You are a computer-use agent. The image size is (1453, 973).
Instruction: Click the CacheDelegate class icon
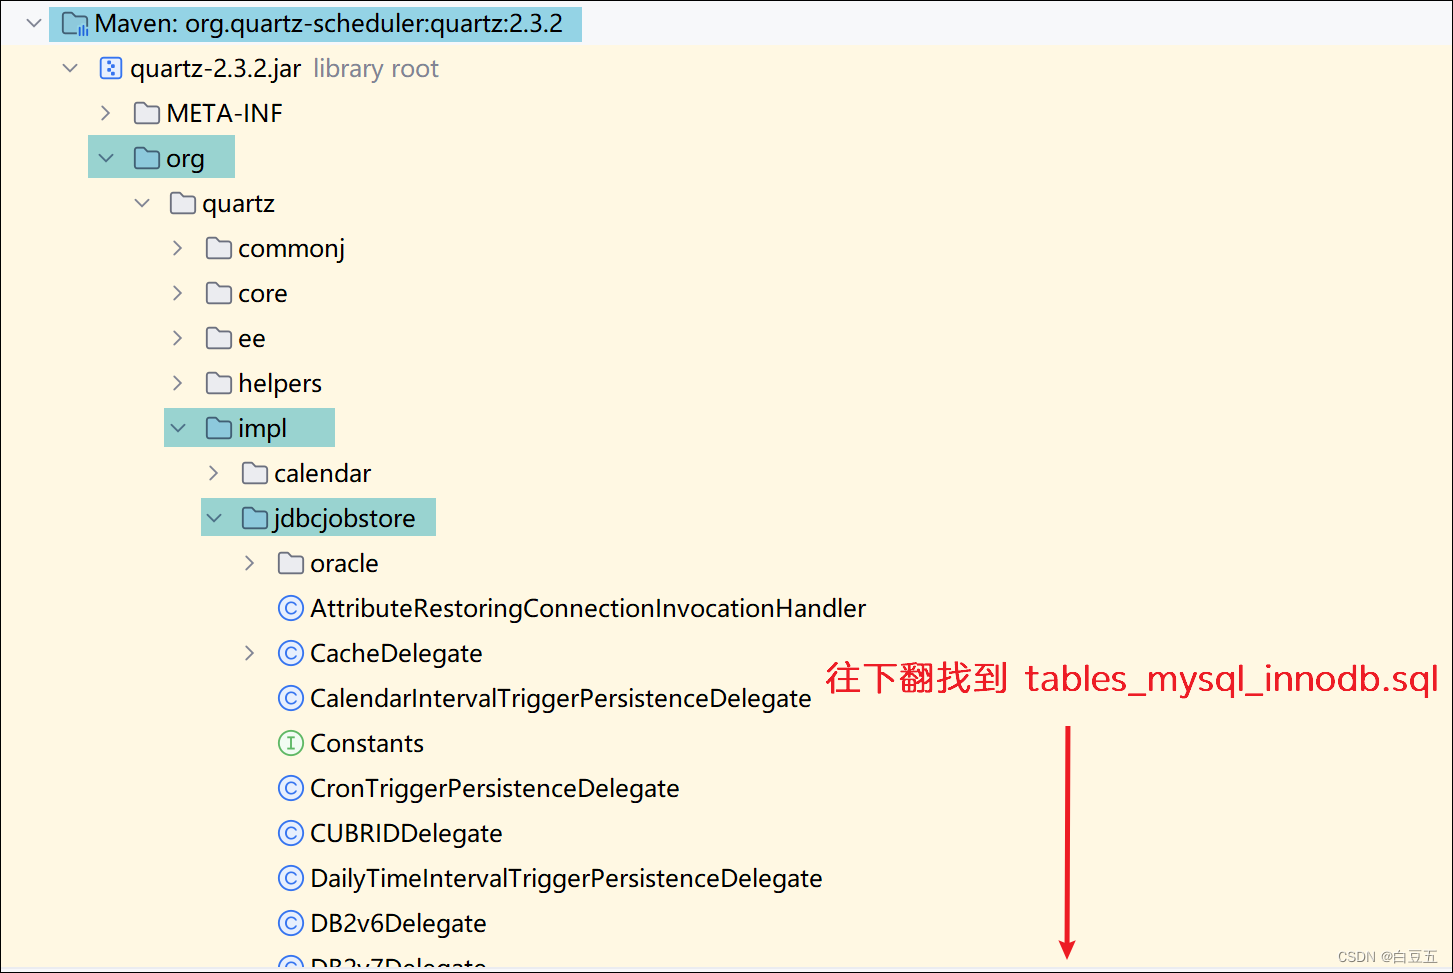(291, 653)
